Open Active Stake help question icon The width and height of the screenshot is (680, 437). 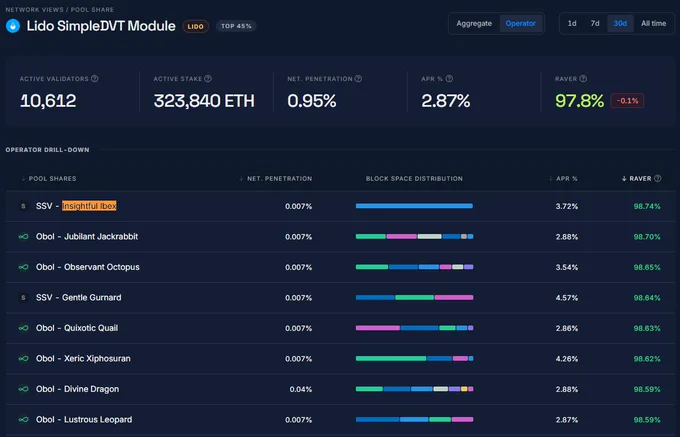pos(208,78)
